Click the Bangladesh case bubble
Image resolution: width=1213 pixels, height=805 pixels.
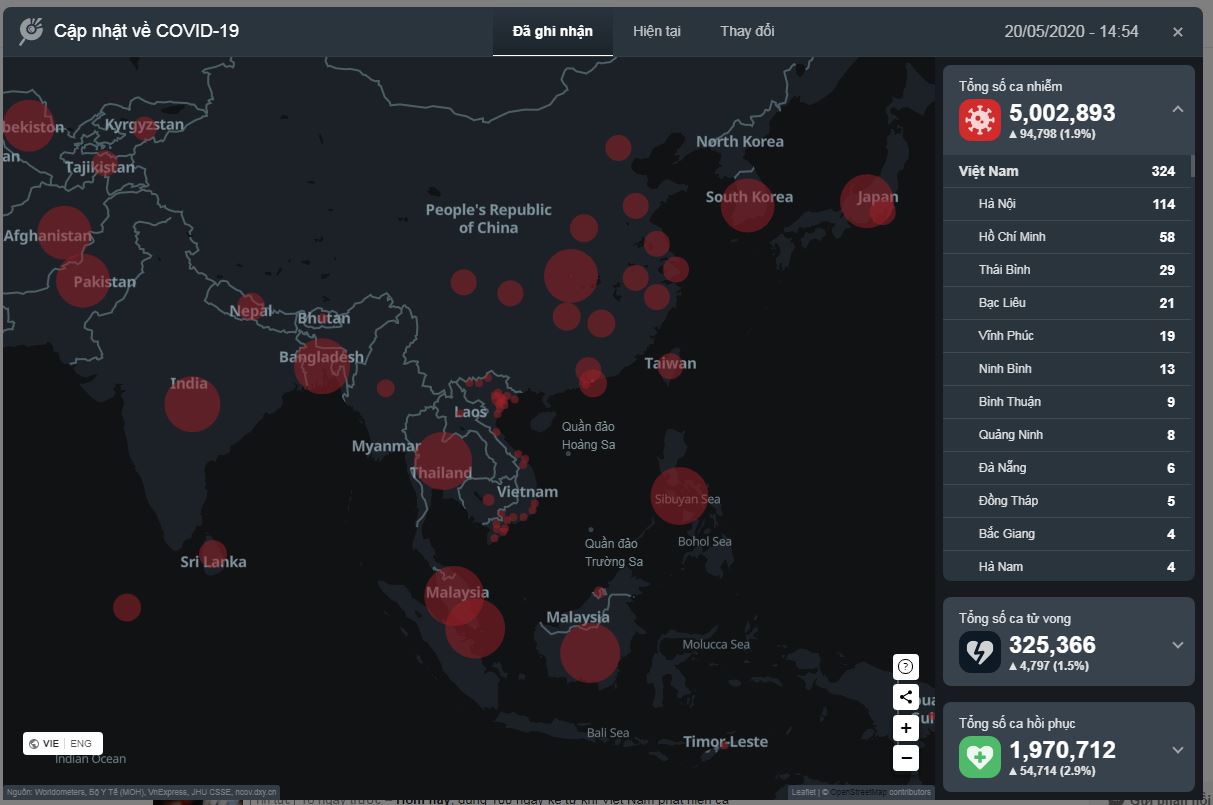click(x=322, y=366)
